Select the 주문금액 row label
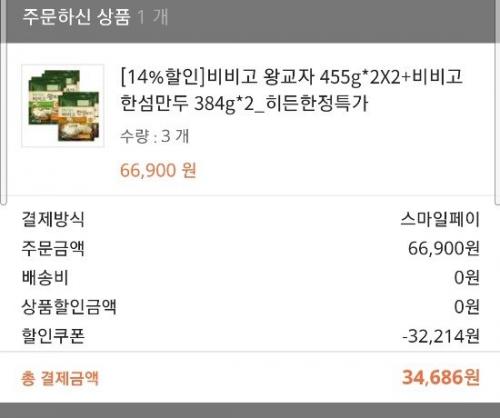The height and width of the screenshot is (418, 500). [53, 248]
